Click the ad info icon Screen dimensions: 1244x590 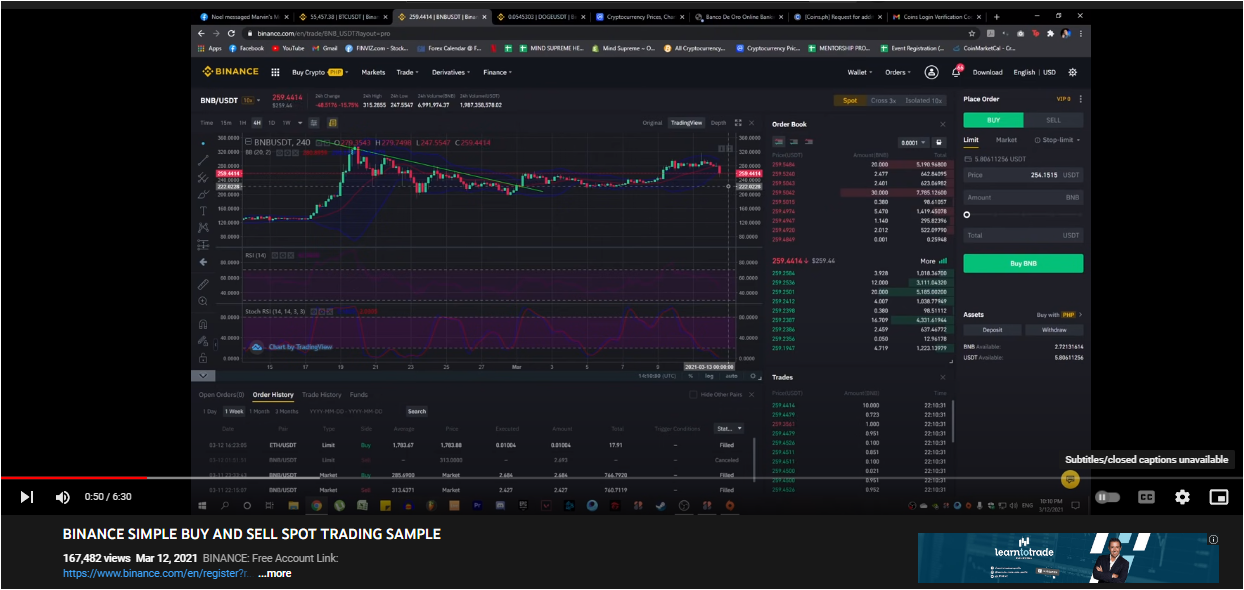(1213, 539)
